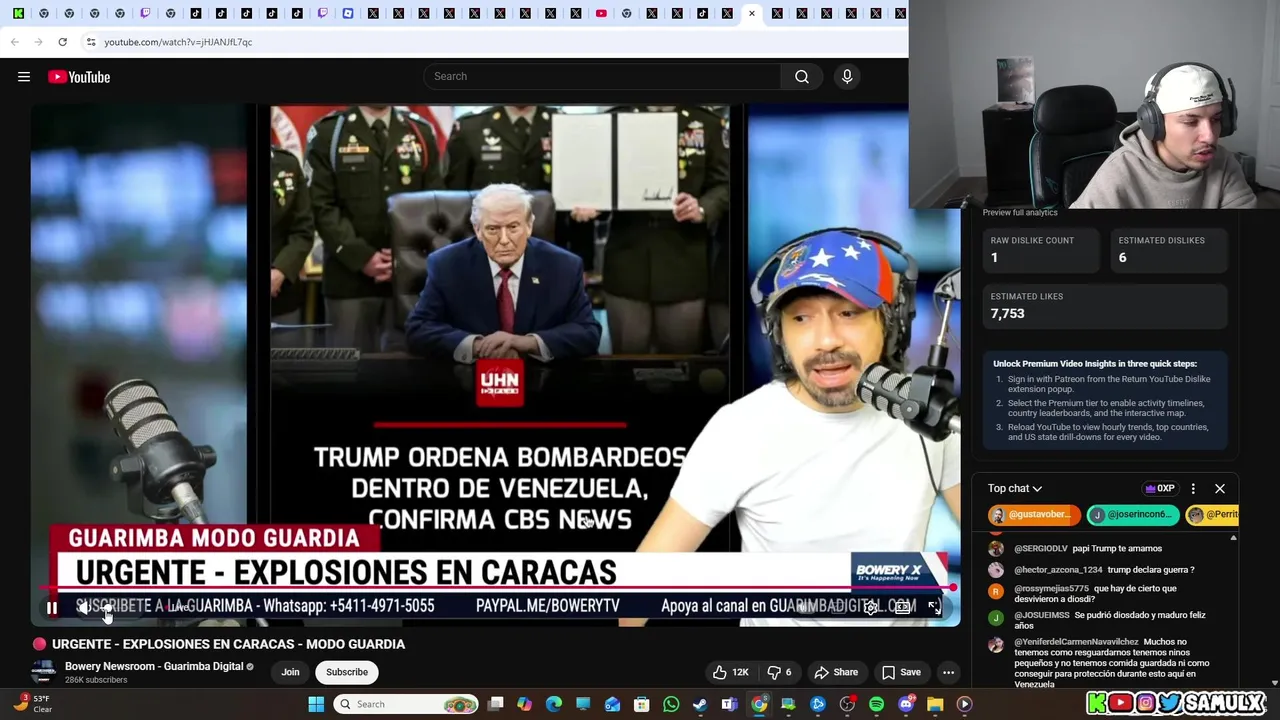The image size is (1280, 720).
Task: Open Steam from the taskbar
Action: 700,704
